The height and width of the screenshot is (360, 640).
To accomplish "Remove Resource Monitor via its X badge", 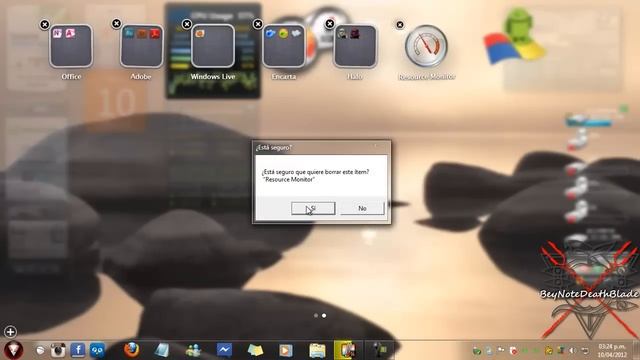I will pos(400,25).
